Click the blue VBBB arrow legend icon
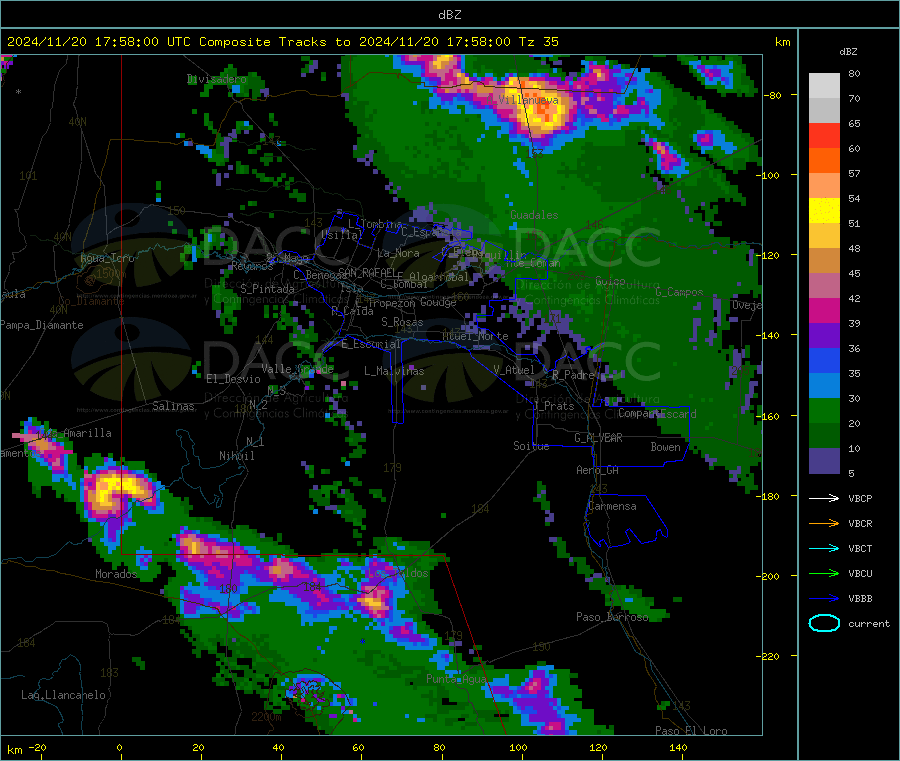This screenshot has width=900, height=761. [824, 599]
